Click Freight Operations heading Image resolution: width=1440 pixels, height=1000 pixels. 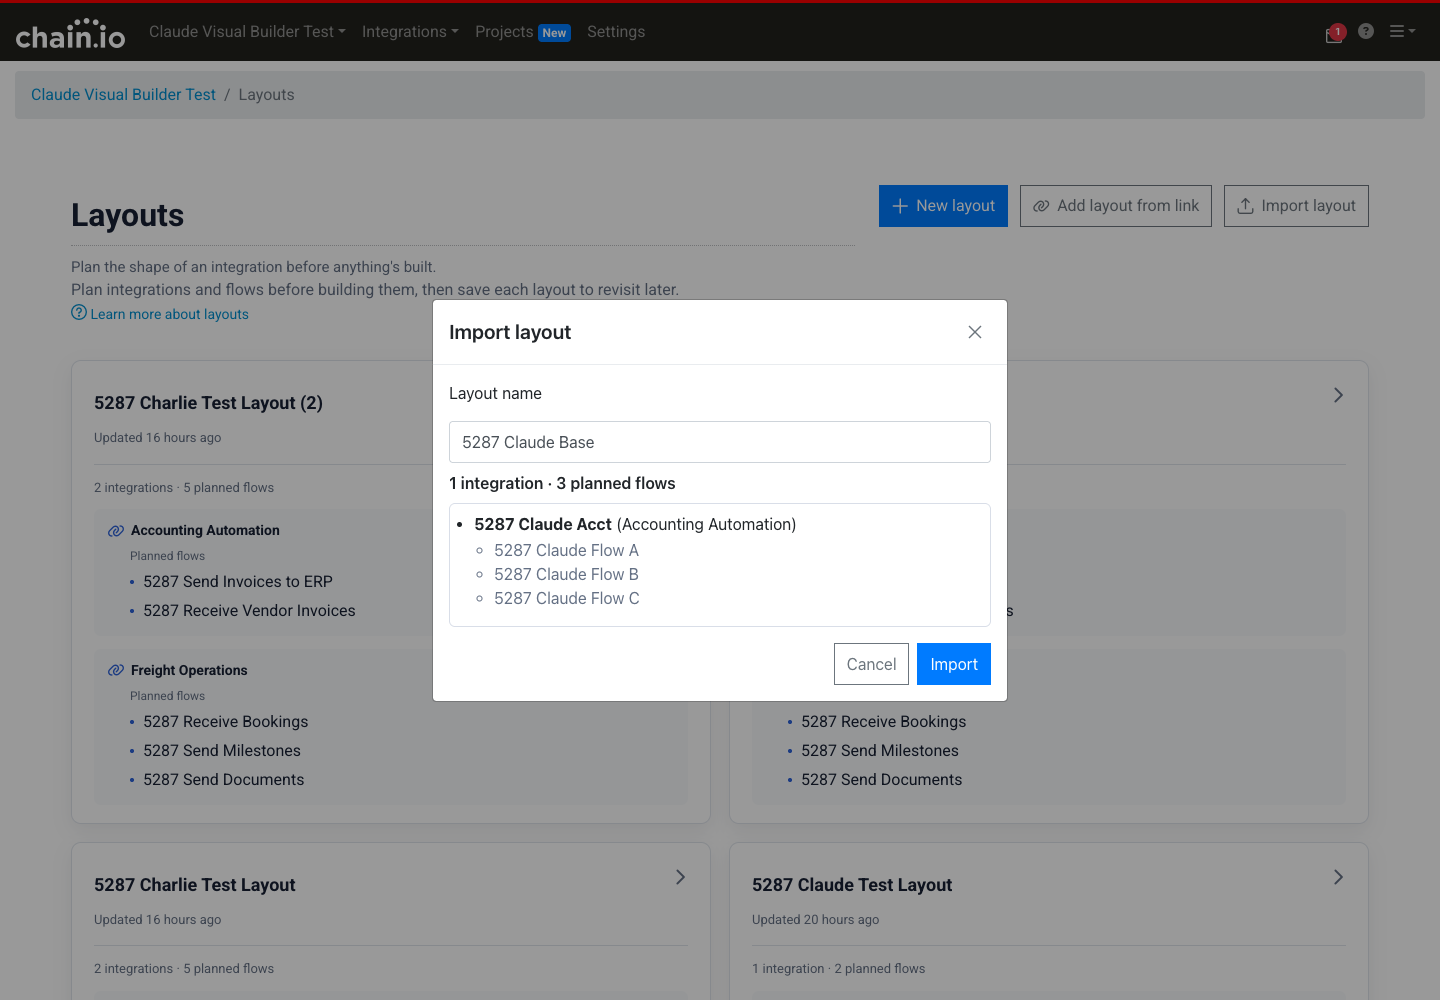pyautogui.click(x=189, y=671)
